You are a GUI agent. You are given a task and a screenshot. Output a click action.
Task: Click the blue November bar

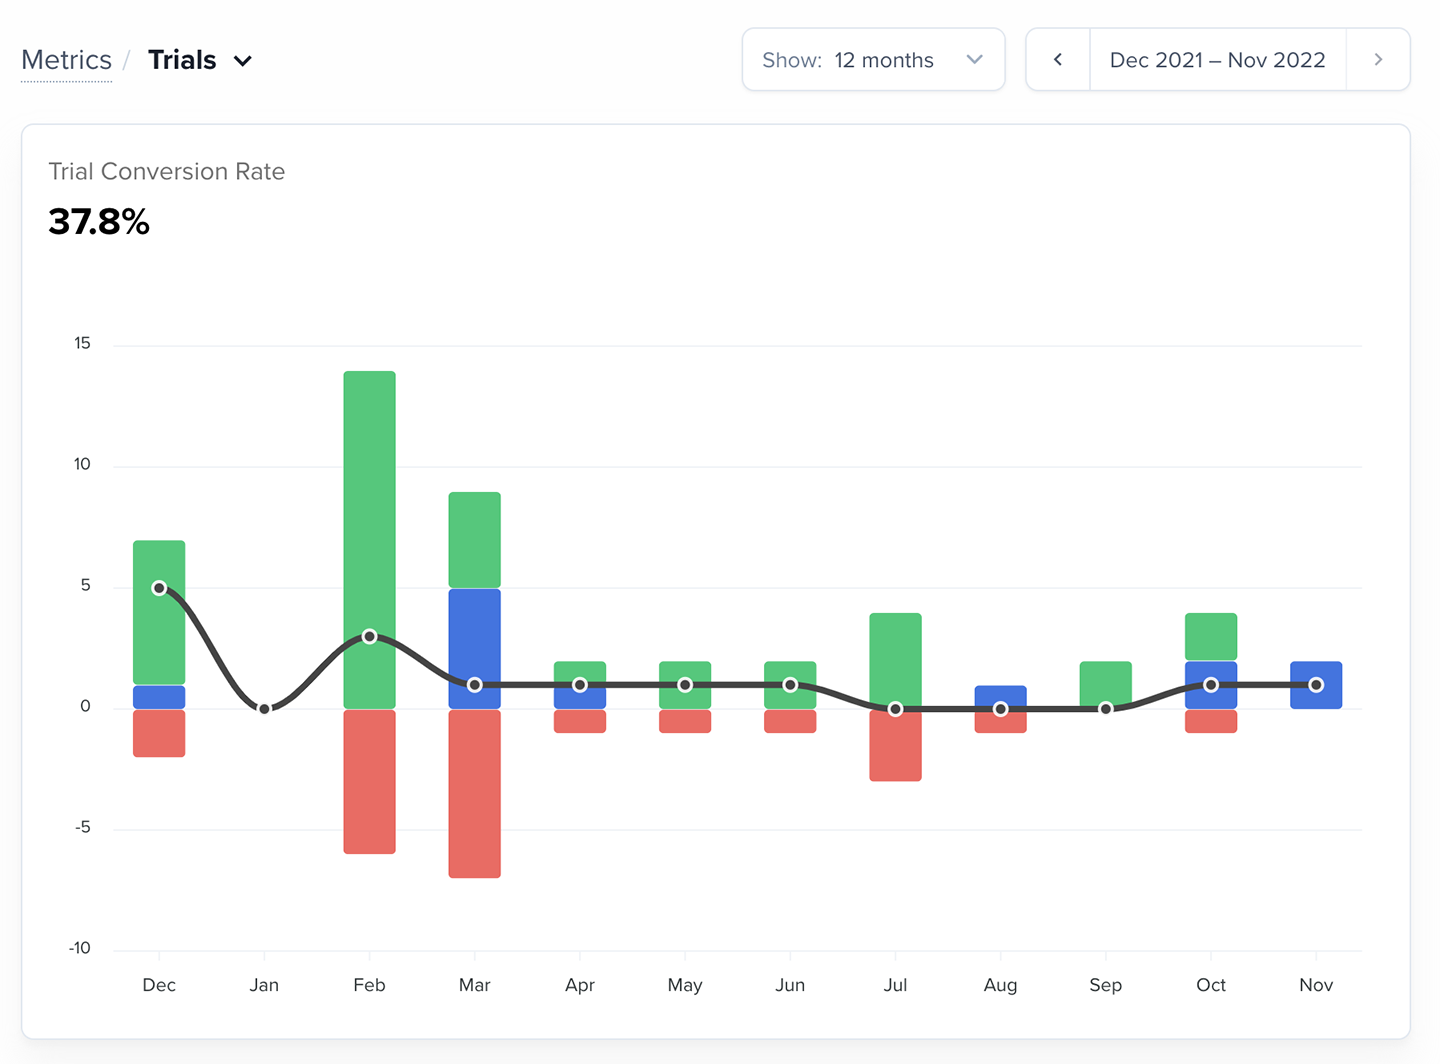(1316, 685)
